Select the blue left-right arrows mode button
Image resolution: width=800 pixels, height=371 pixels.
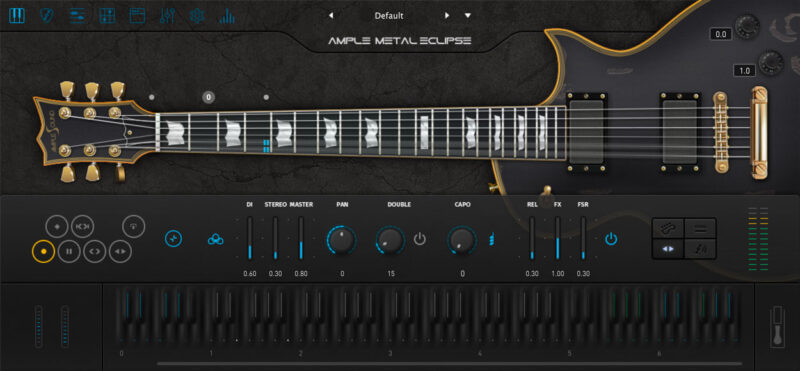point(668,249)
